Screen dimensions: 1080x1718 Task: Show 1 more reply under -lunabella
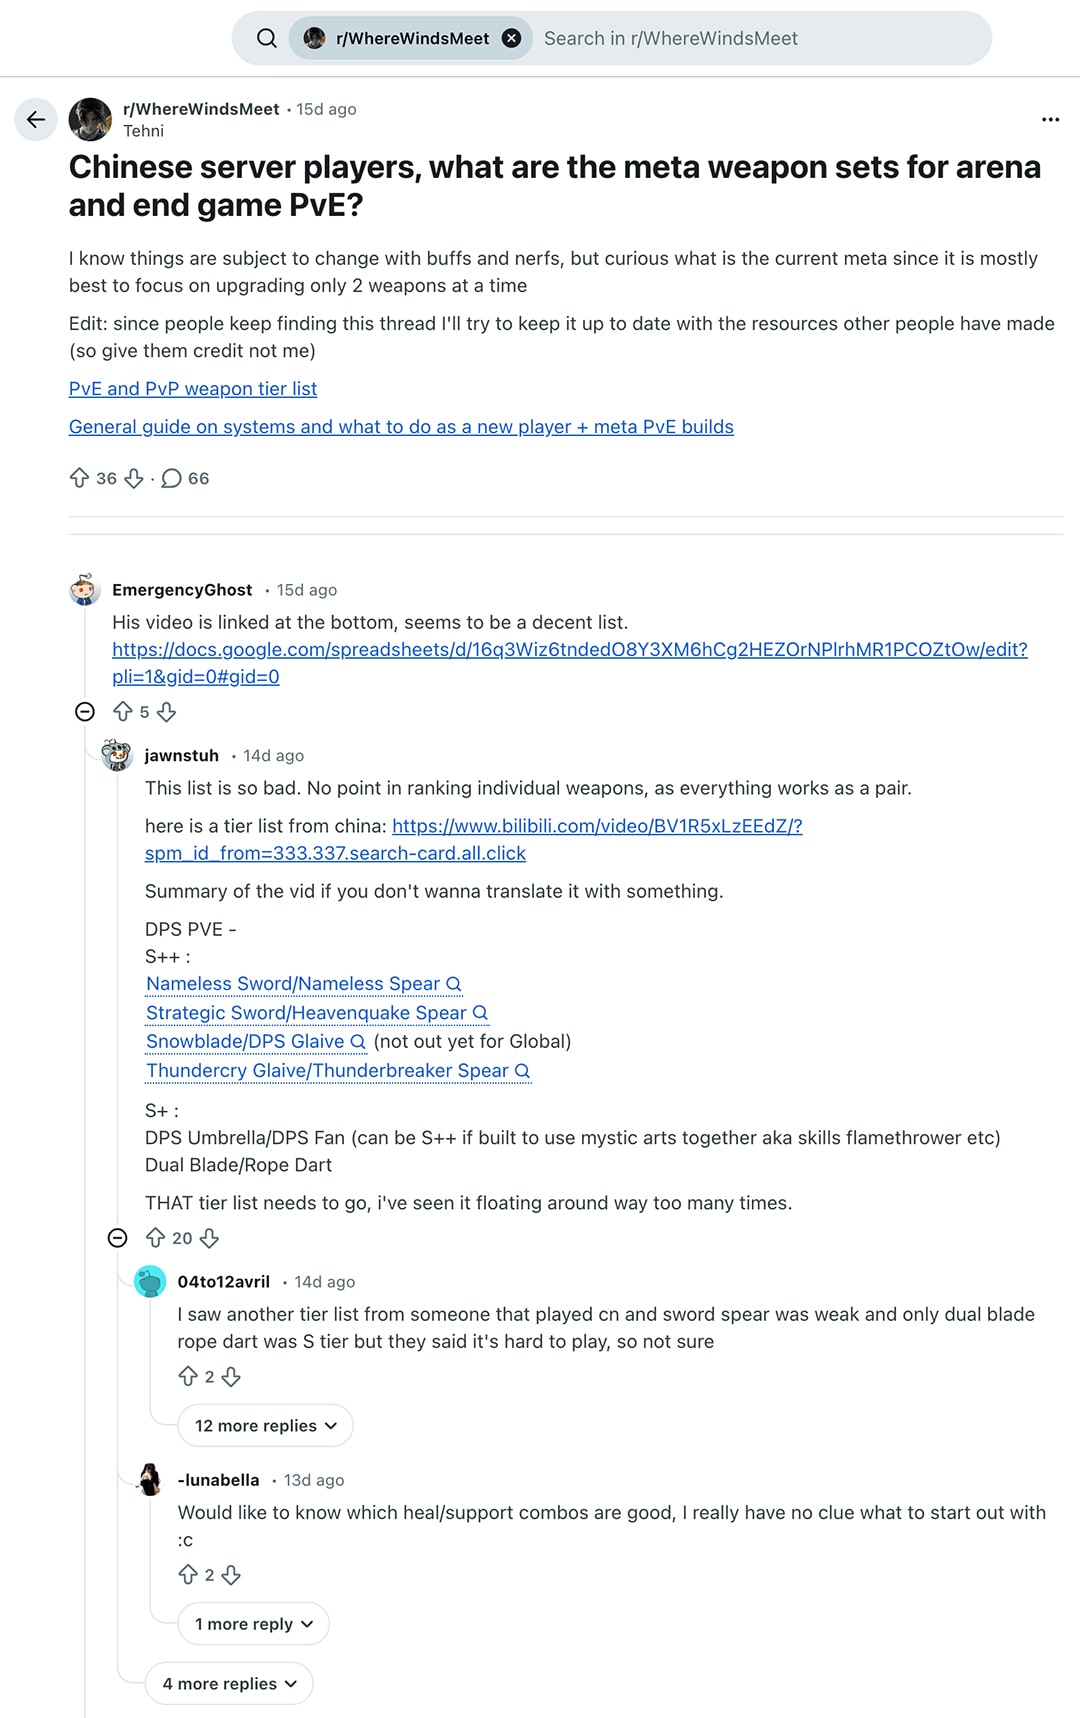[252, 1624]
